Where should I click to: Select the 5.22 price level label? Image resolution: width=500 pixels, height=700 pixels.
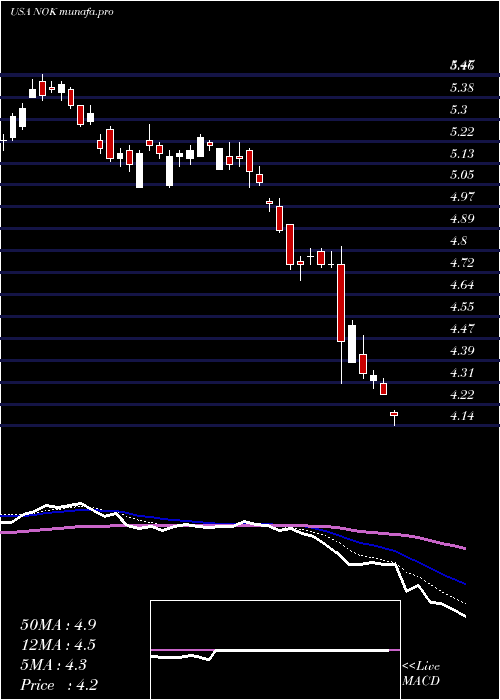(x=462, y=131)
